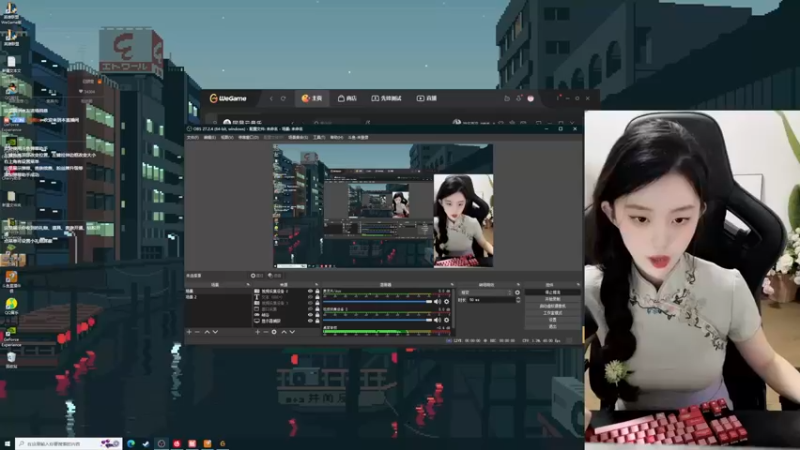The image size is (800, 450).
Task: Switch to WeGame Store tab
Action: 347,98
